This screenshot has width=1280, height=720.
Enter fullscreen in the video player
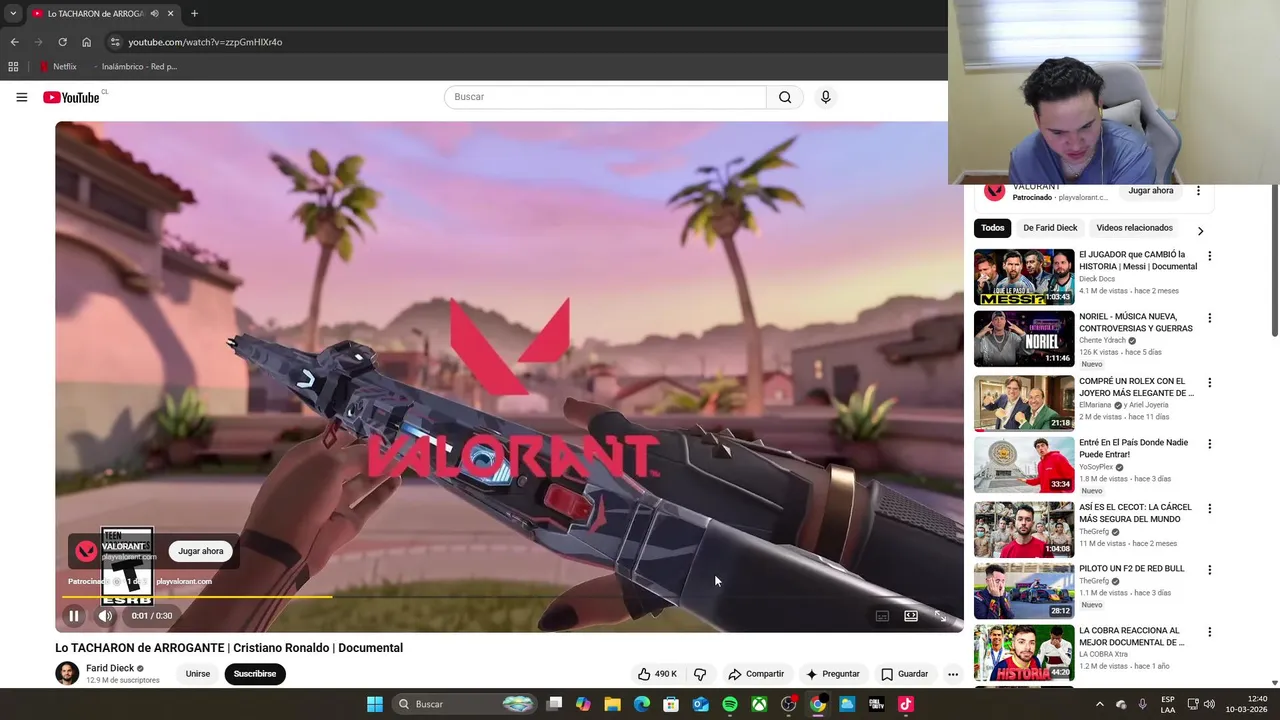pyautogui.click(x=940, y=616)
